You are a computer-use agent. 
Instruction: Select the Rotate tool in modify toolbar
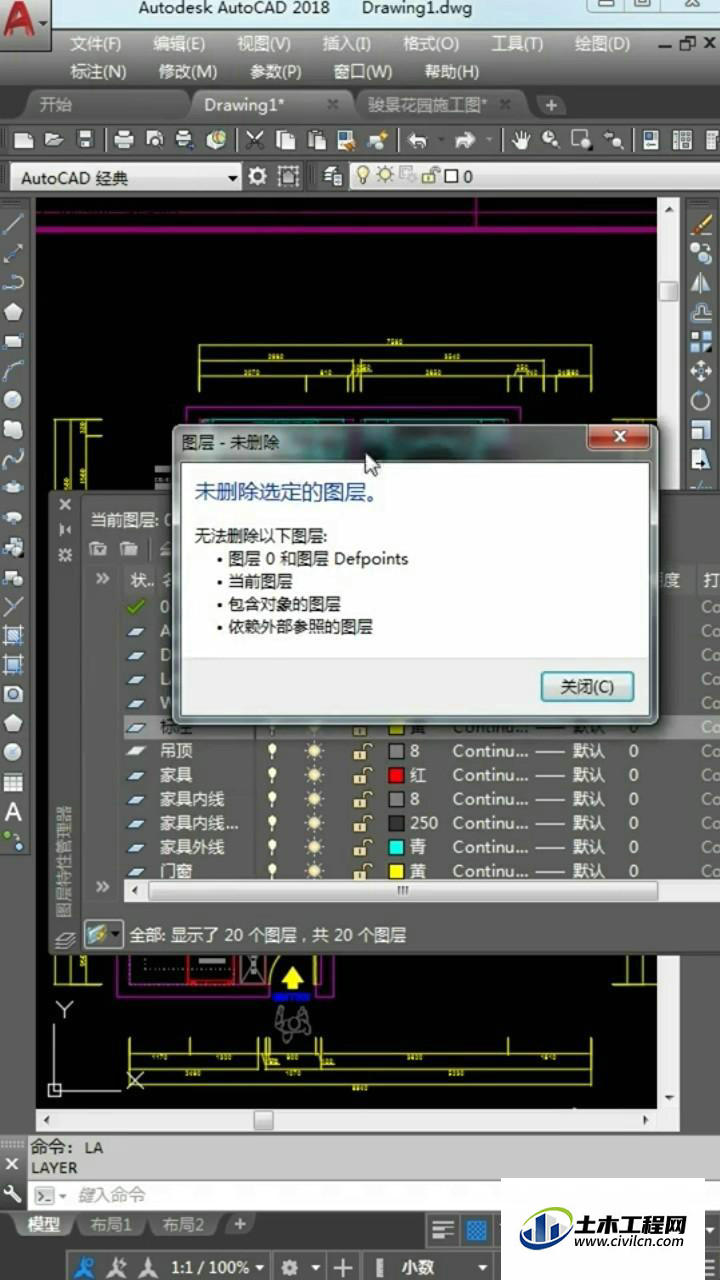click(701, 400)
